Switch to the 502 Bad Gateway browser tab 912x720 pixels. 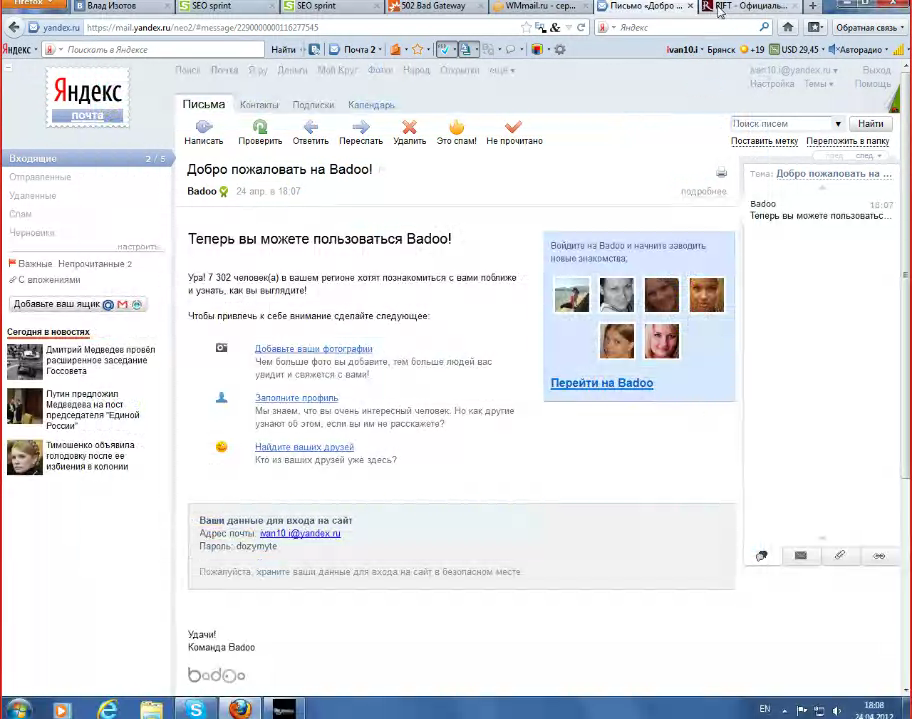(x=433, y=6)
